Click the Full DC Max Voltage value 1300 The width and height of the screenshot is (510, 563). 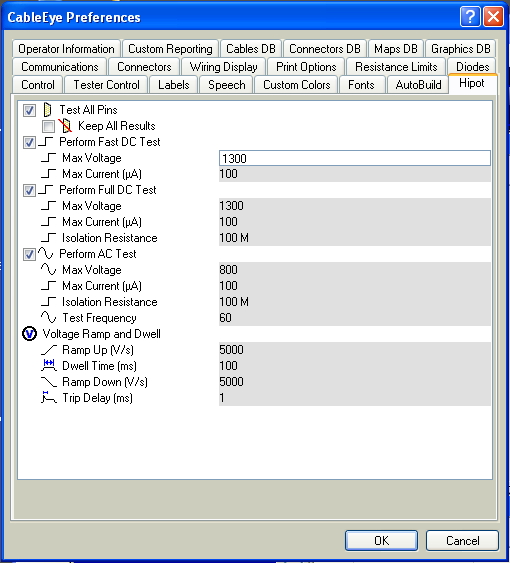coord(355,206)
